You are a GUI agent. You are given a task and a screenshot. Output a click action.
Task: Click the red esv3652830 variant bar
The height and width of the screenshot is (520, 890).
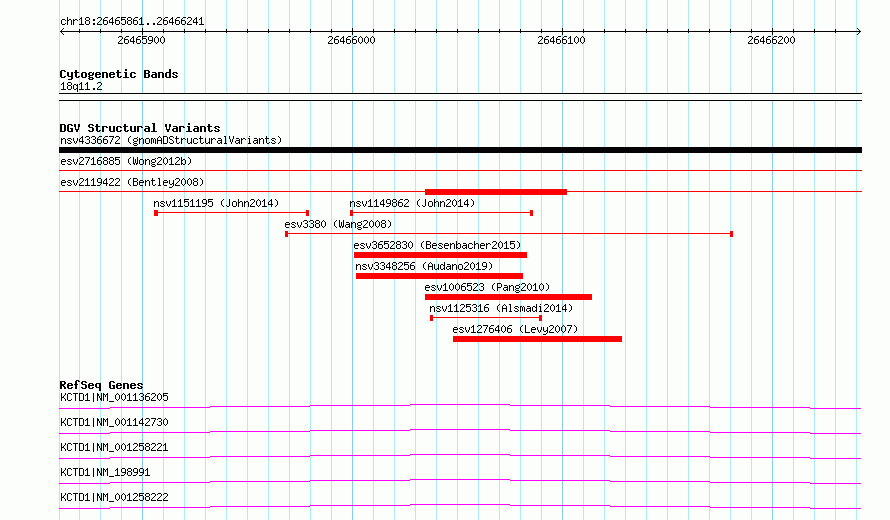point(440,255)
